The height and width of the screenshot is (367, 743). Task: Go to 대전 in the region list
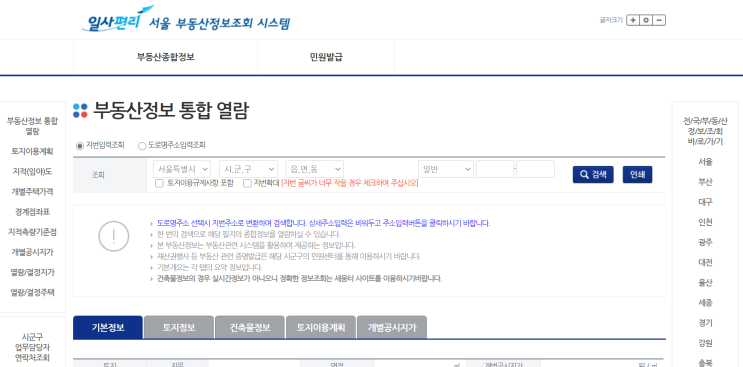coord(705,262)
